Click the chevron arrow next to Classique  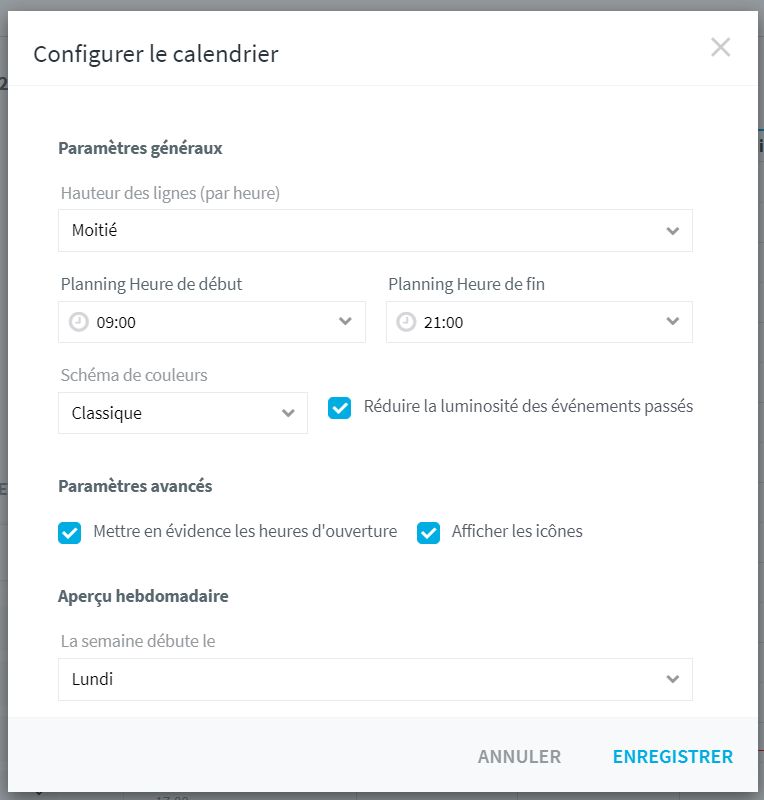(288, 413)
